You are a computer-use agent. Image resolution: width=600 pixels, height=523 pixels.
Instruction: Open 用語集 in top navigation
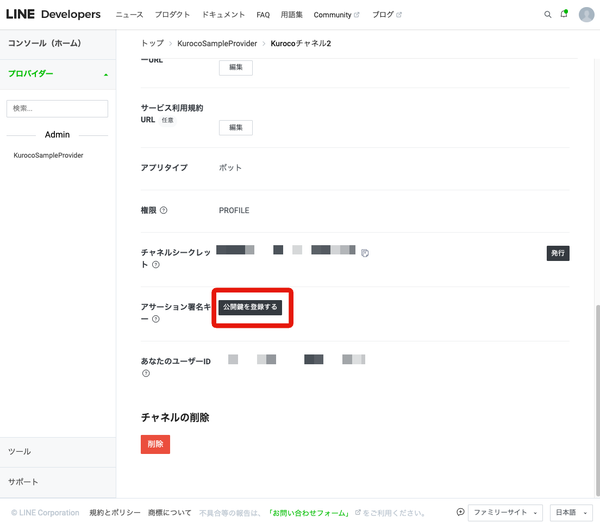(x=292, y=15)
